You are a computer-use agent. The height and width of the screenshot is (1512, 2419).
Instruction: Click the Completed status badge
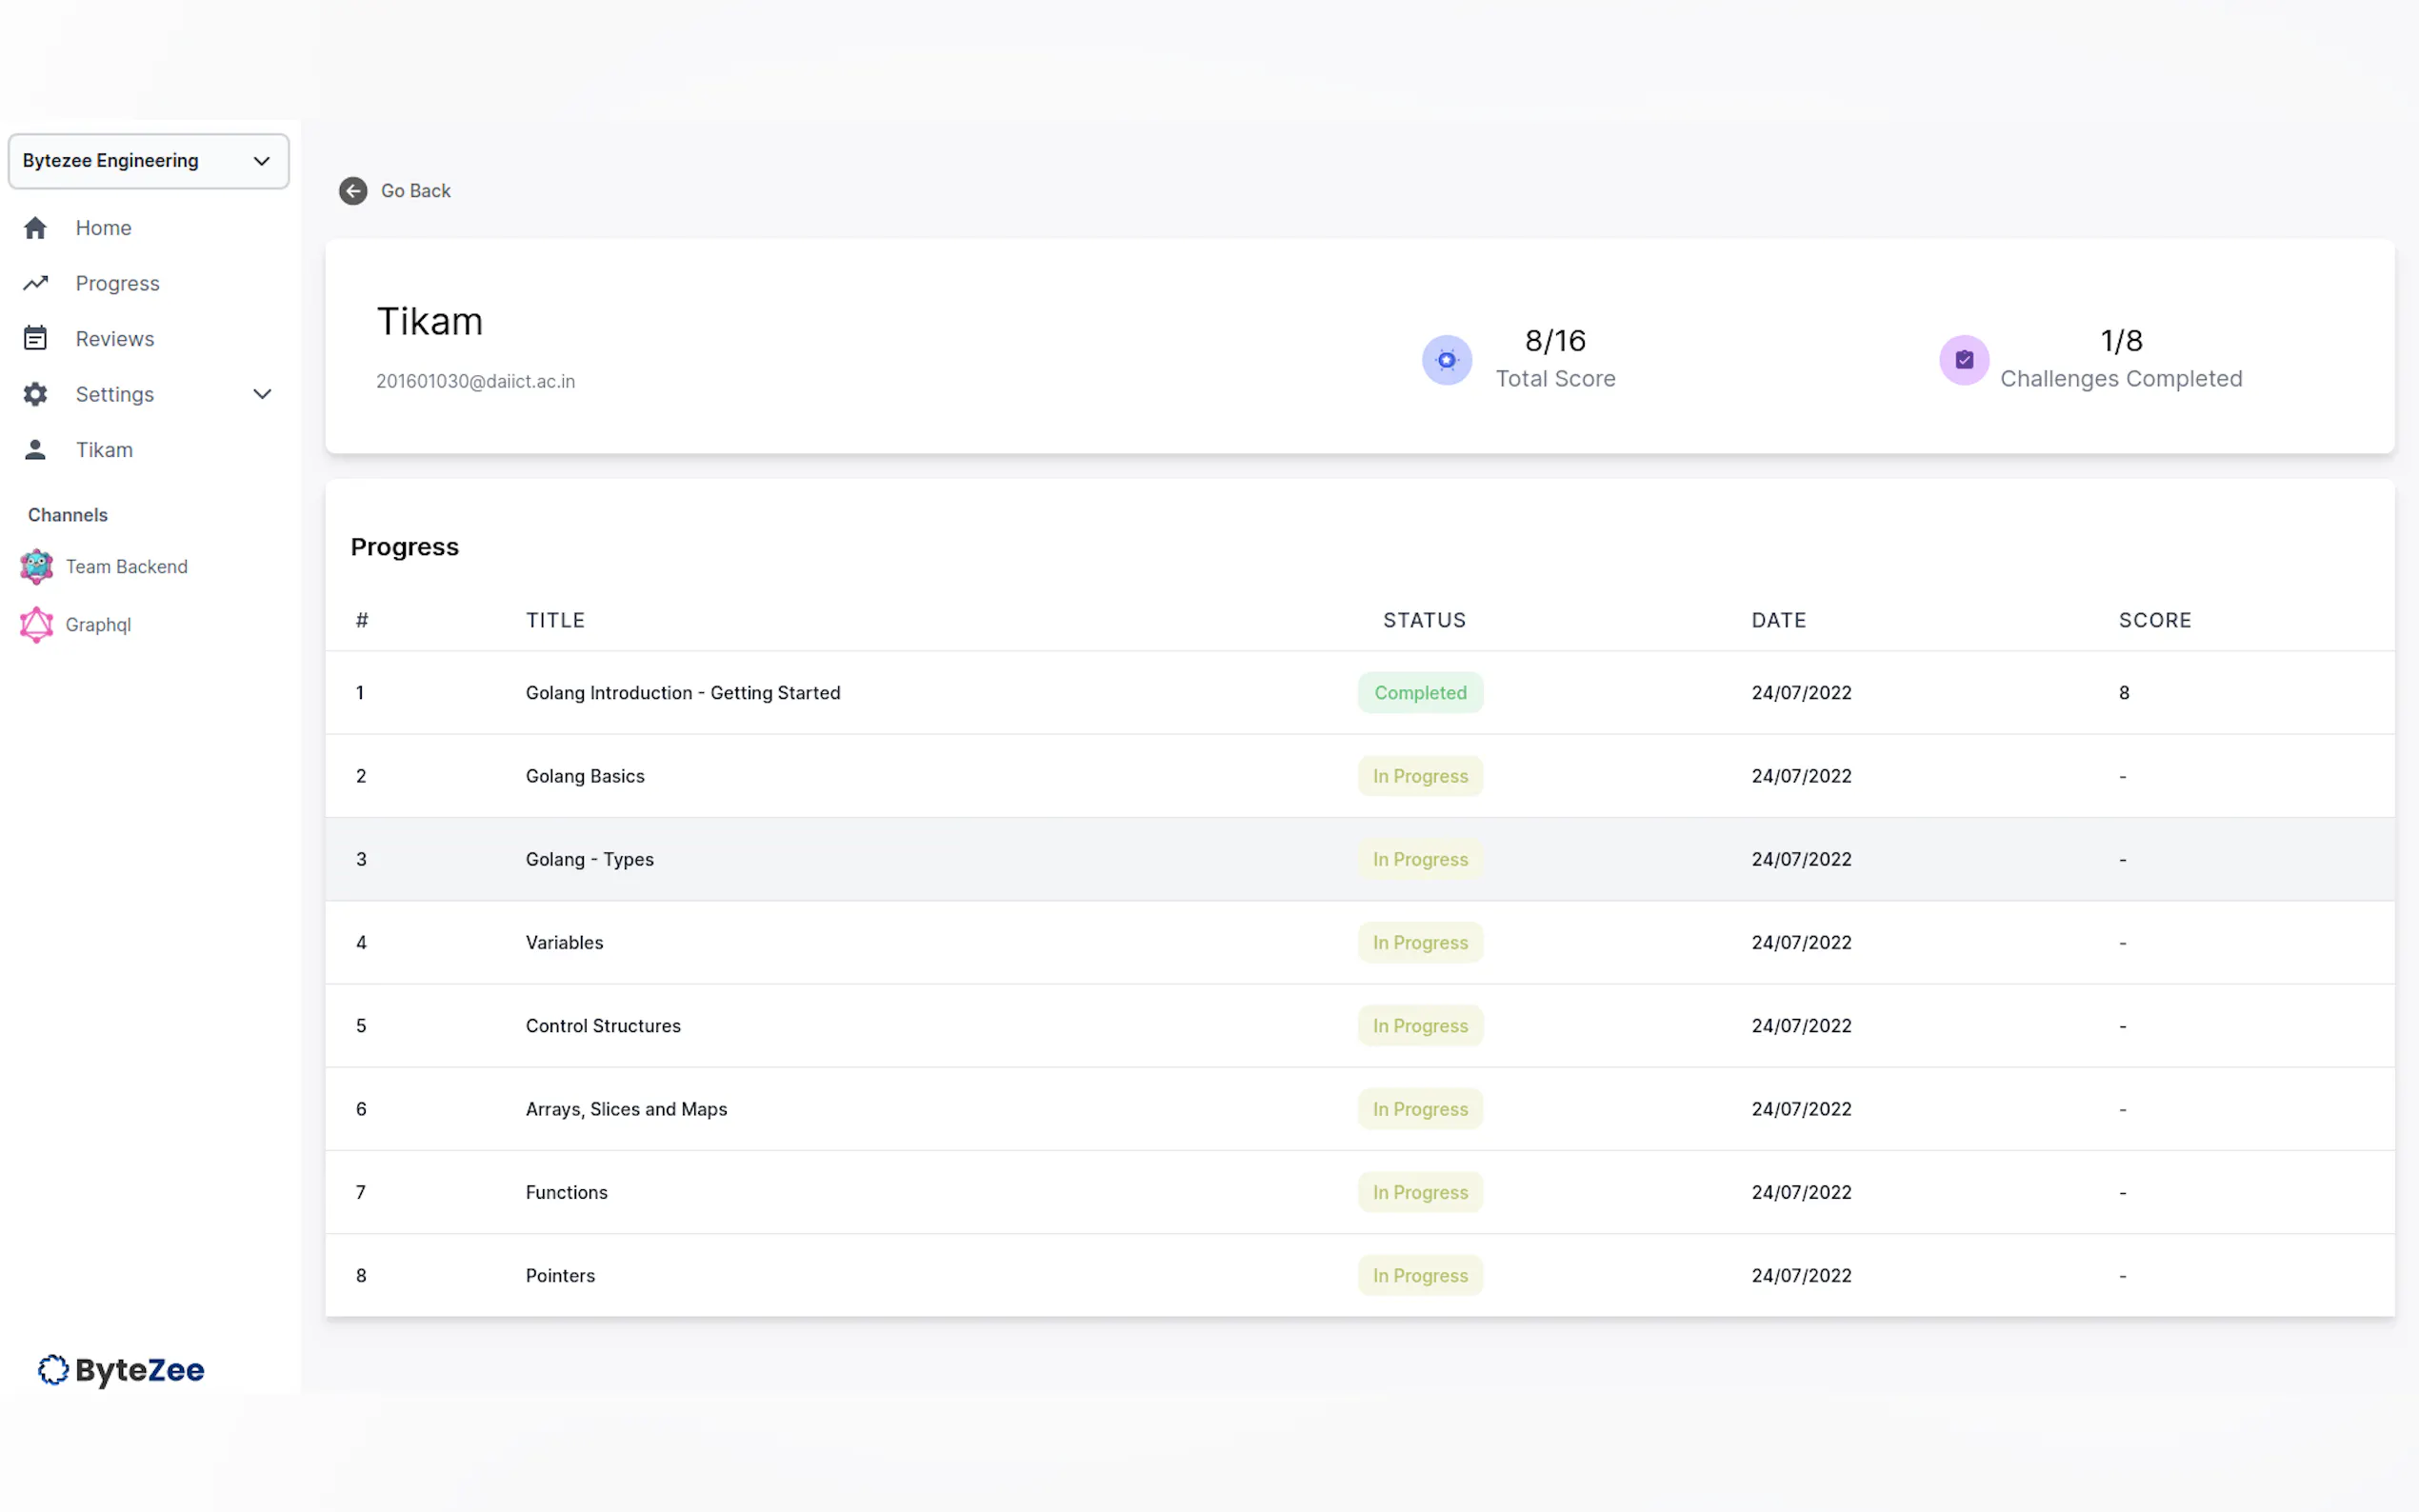1419,693
